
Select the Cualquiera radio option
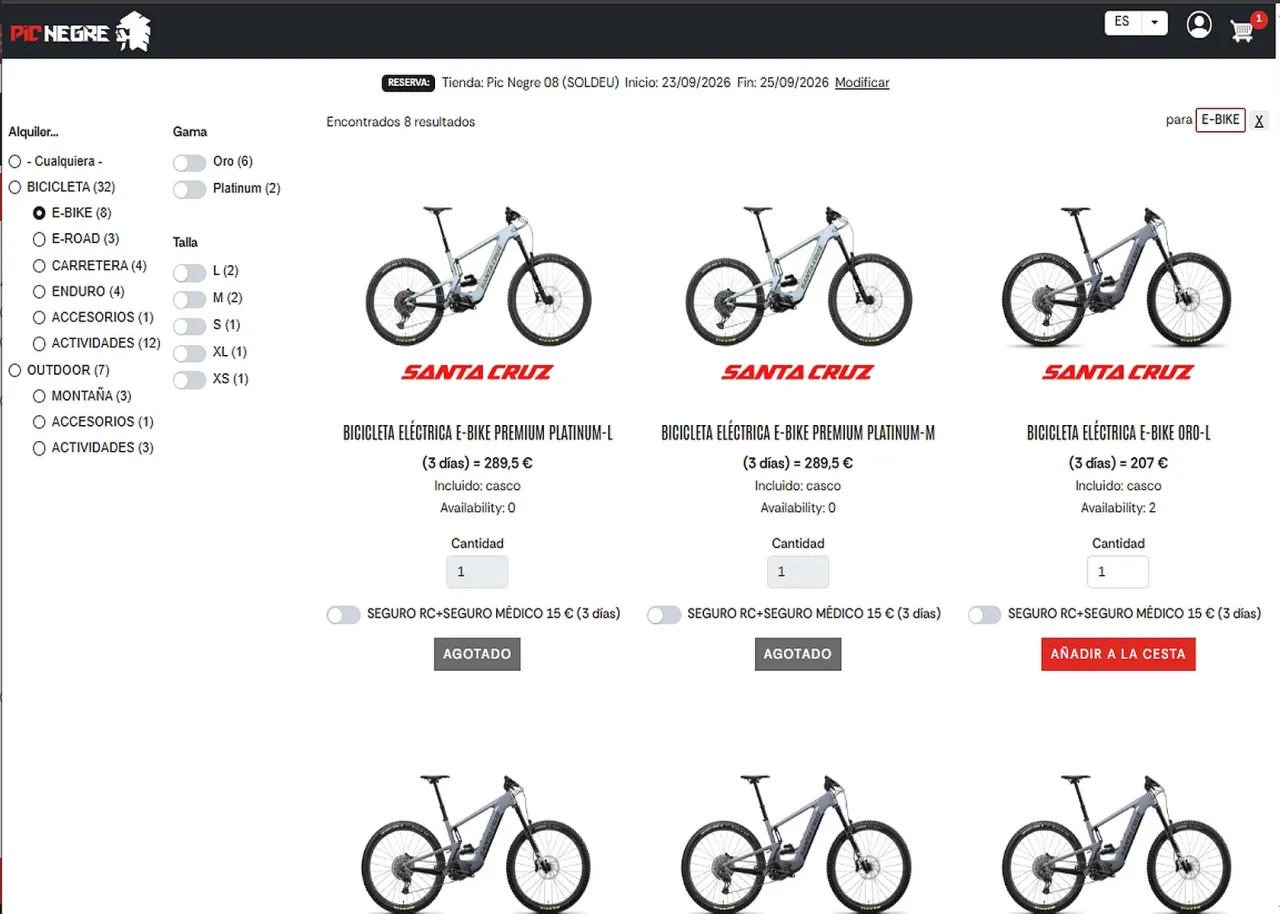pos(15,162)
